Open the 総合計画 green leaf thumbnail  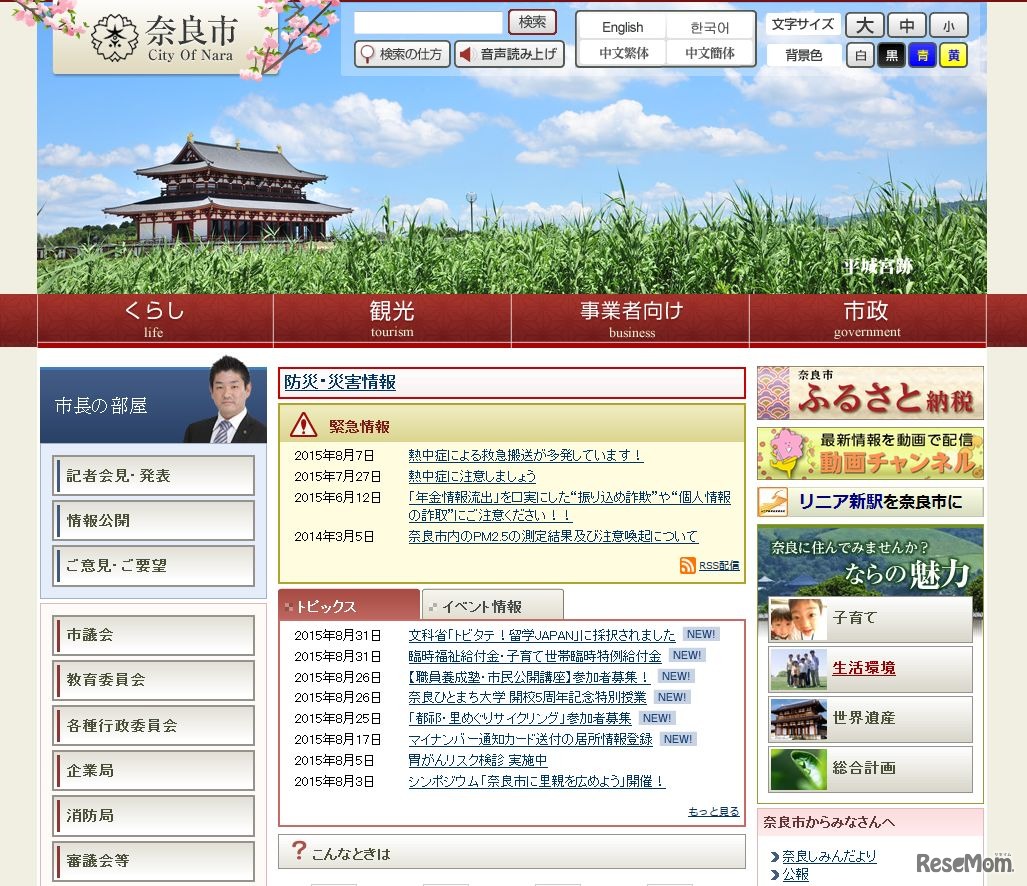point(797,769)
